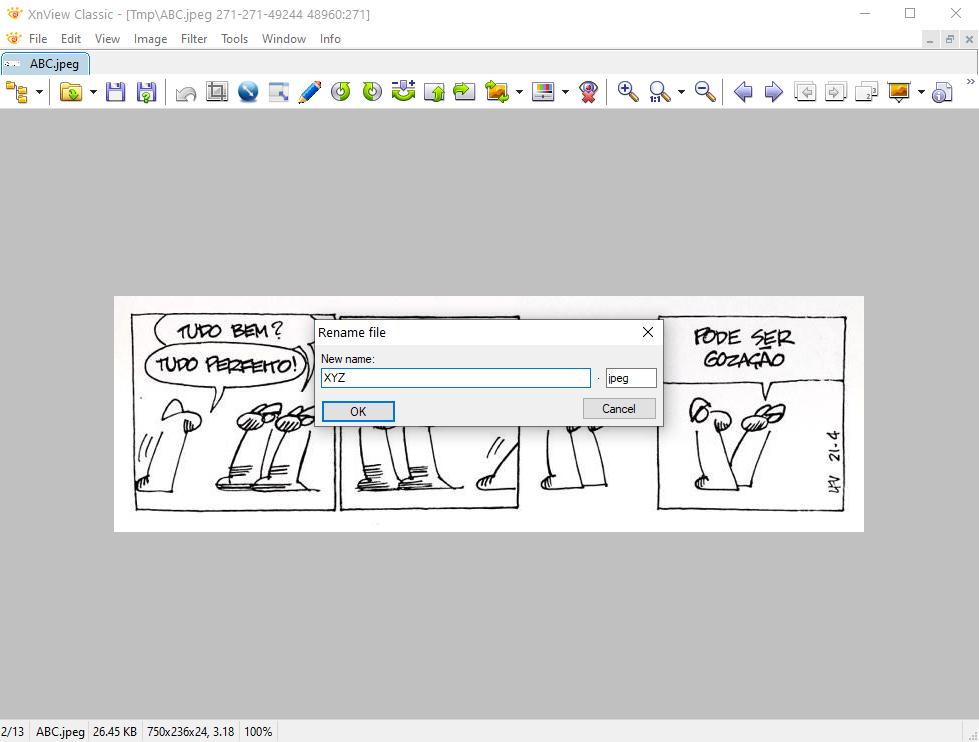Rotate image counter-clockwise
Image resolution: width=979 pixels, height=742 pixels.
click(341, 92)
